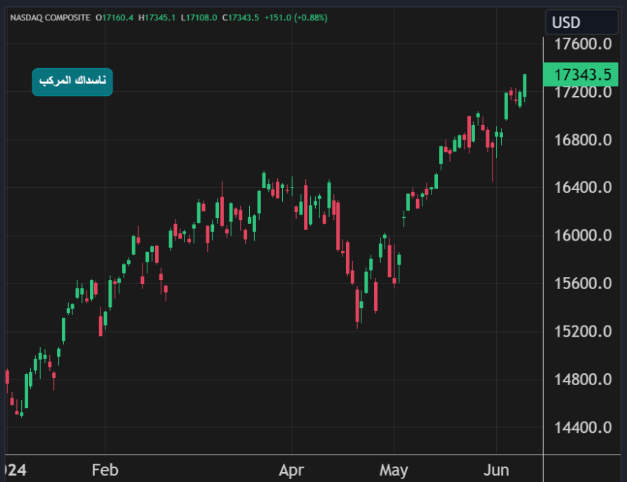Click the high value H17345.1

pyautogui.click(x=157, y=18)
